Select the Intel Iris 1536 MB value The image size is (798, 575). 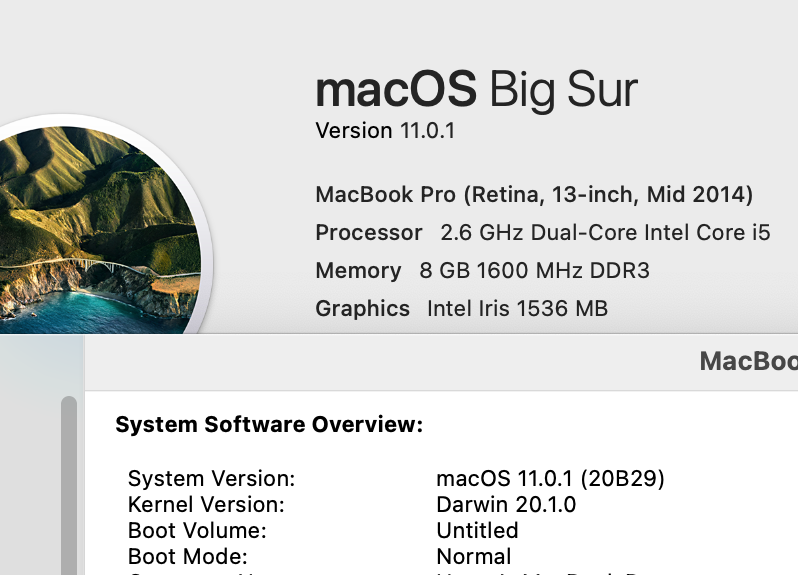click(517, 309)
